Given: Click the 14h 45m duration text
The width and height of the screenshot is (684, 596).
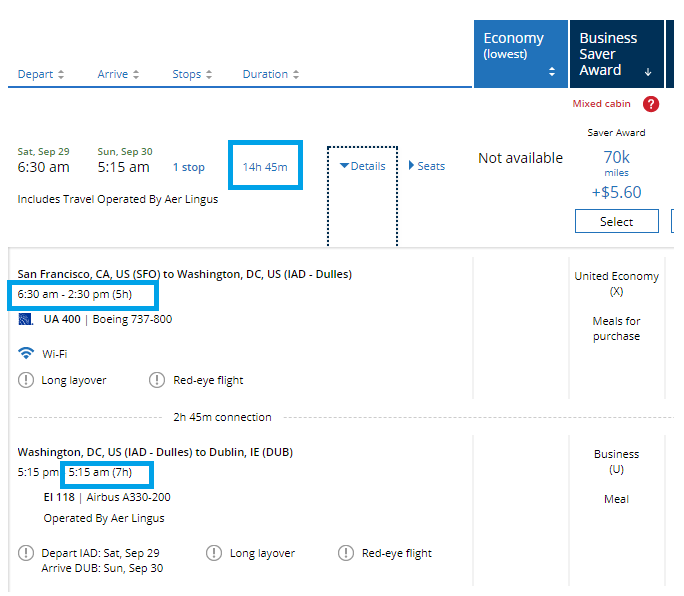Looking at the screenshot, I should (265, 167).
